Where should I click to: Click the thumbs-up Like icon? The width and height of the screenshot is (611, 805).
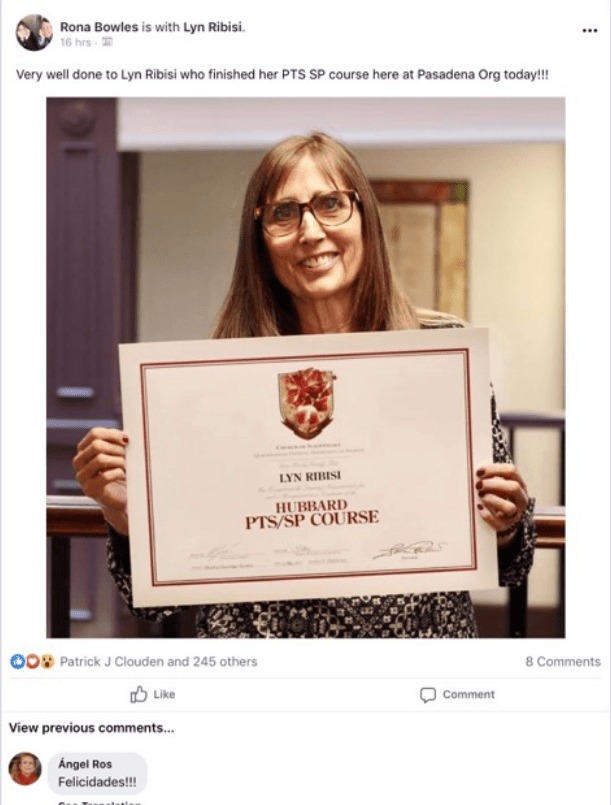139,694
